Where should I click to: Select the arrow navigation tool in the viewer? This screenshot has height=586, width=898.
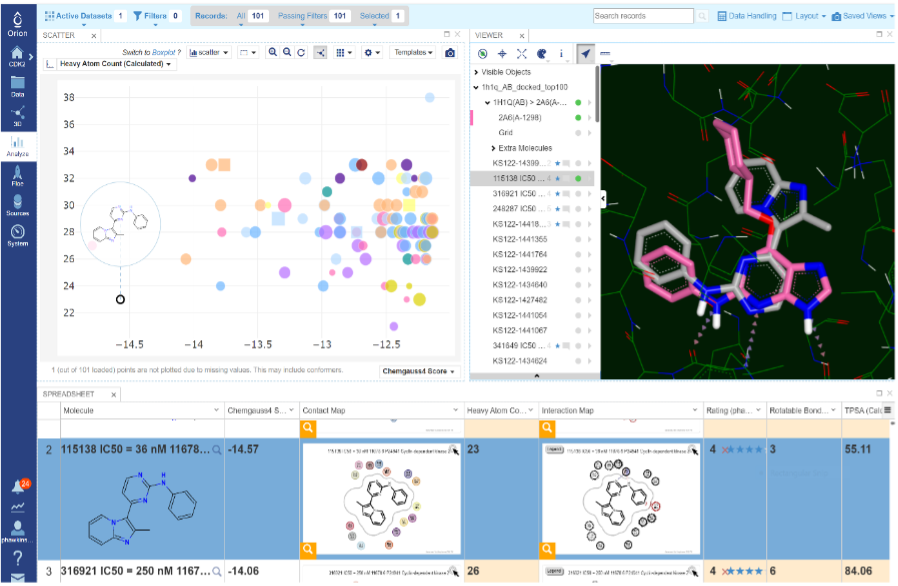586,53
